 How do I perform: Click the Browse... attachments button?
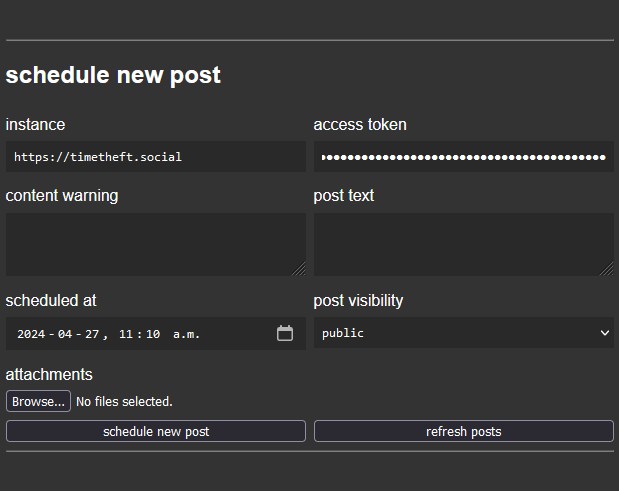(x=38, y=402)
